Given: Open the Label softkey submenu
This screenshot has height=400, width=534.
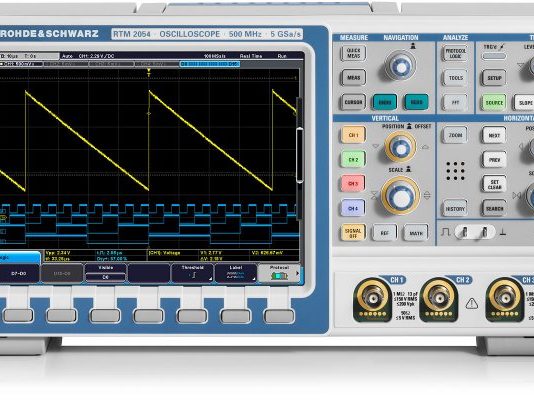Looking at the screenshot, I should click(x=236, y=273).
